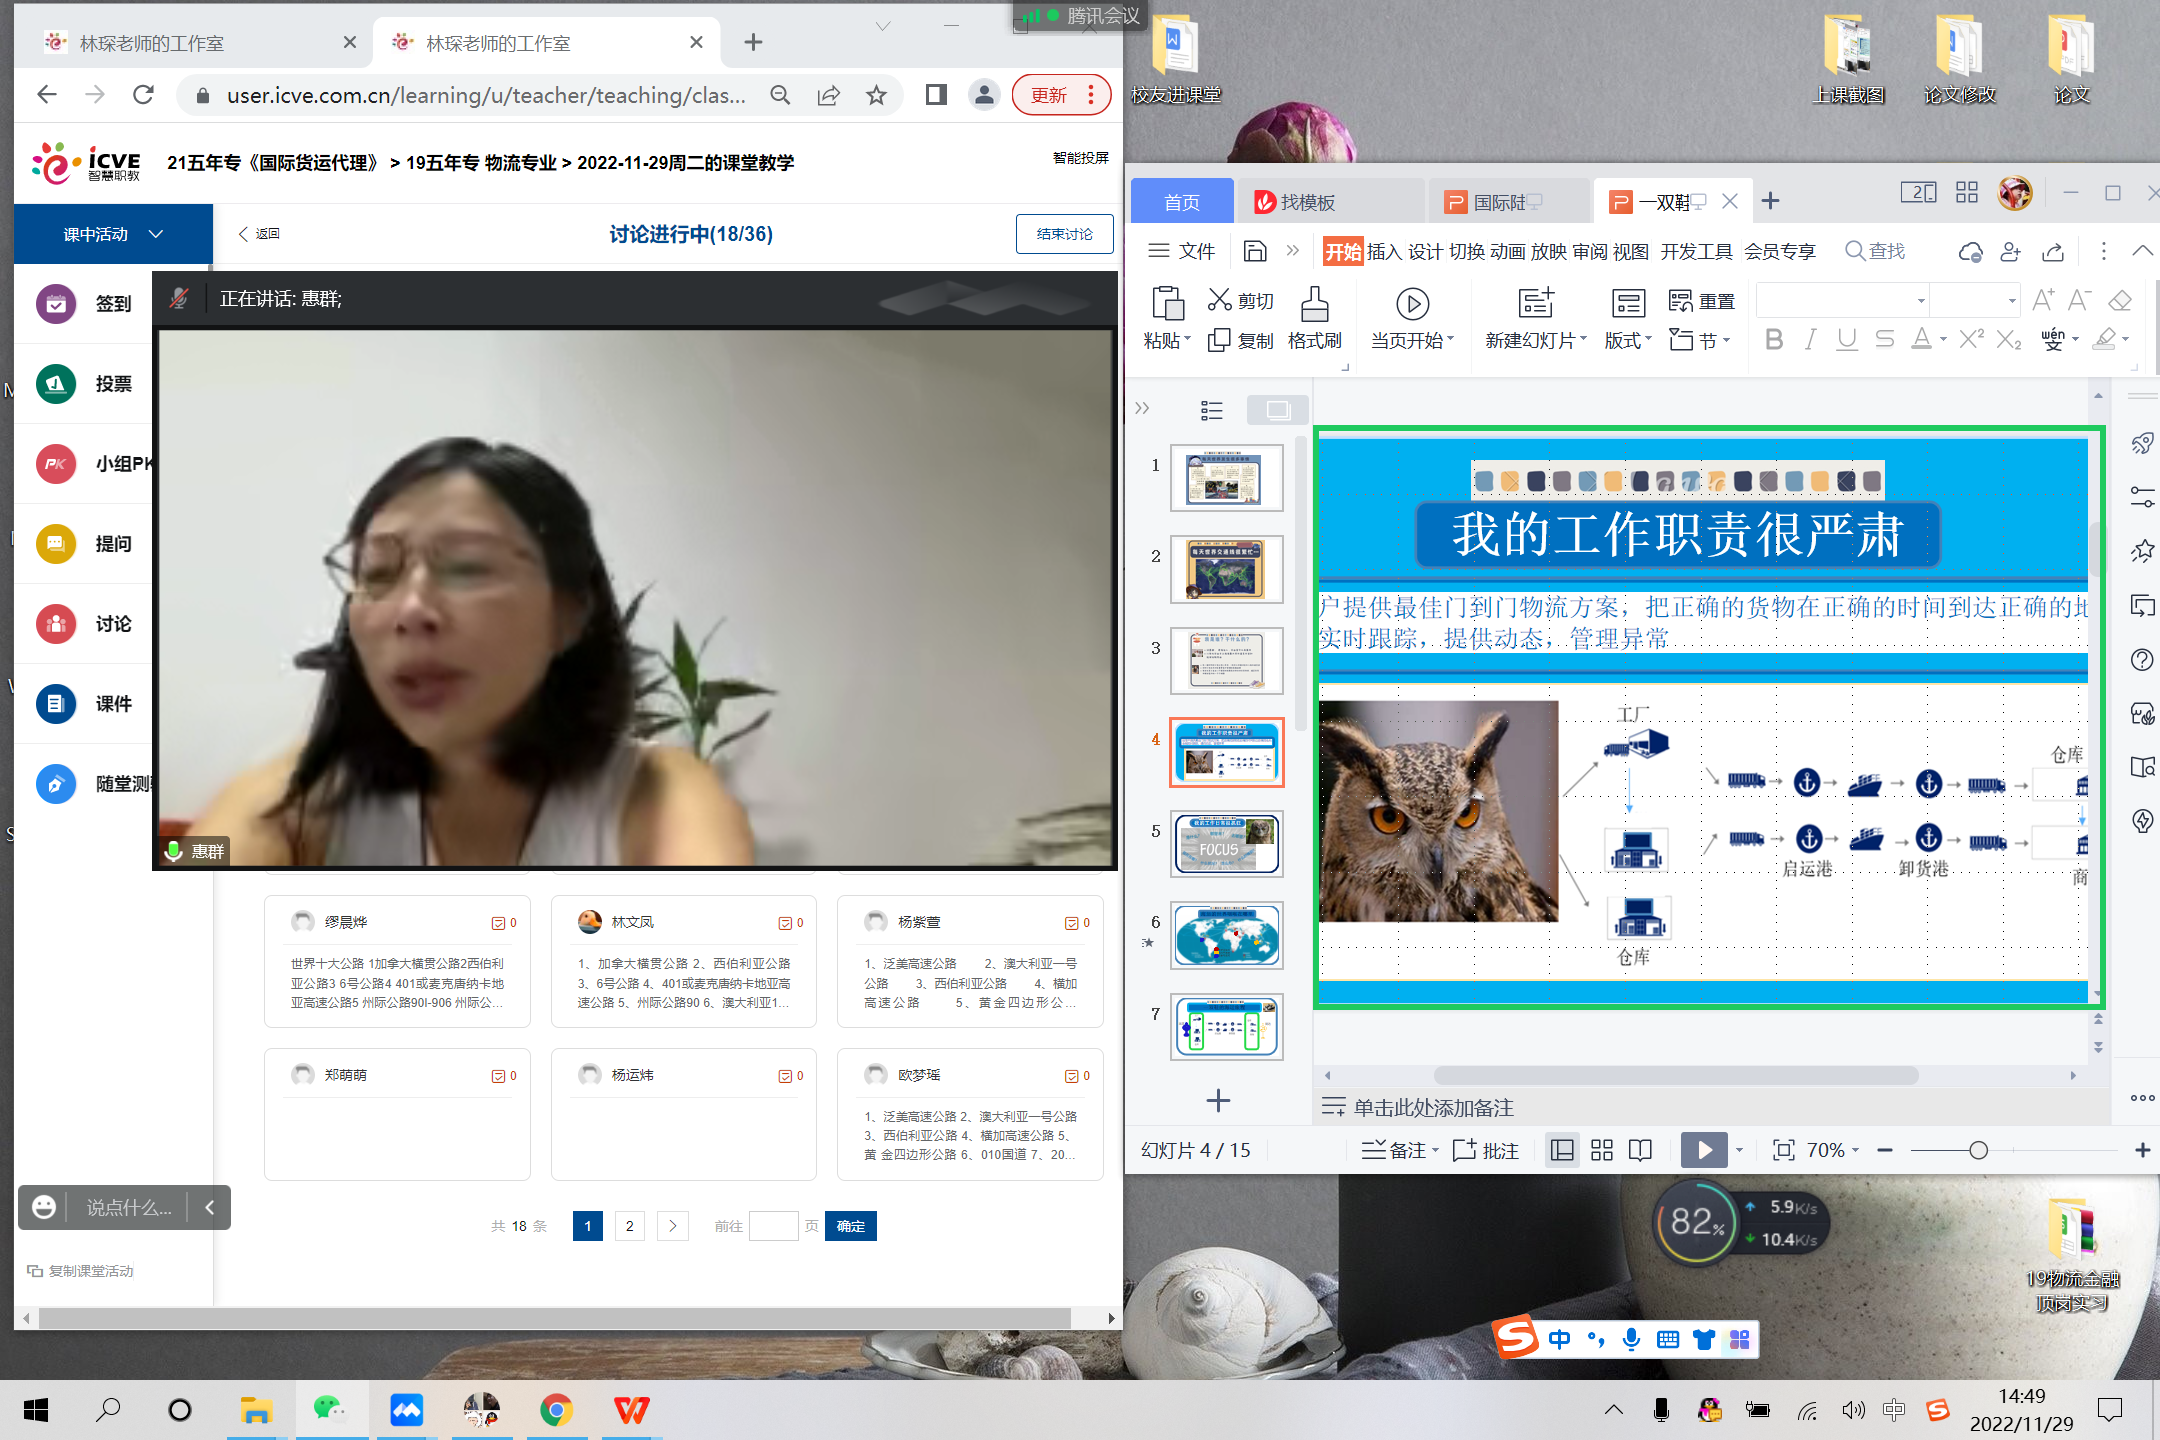This screenshot has height=1440, width=2160.
Task: Open the 投票 voting activity
Action: pyautogui.click(x=84, y=384)
